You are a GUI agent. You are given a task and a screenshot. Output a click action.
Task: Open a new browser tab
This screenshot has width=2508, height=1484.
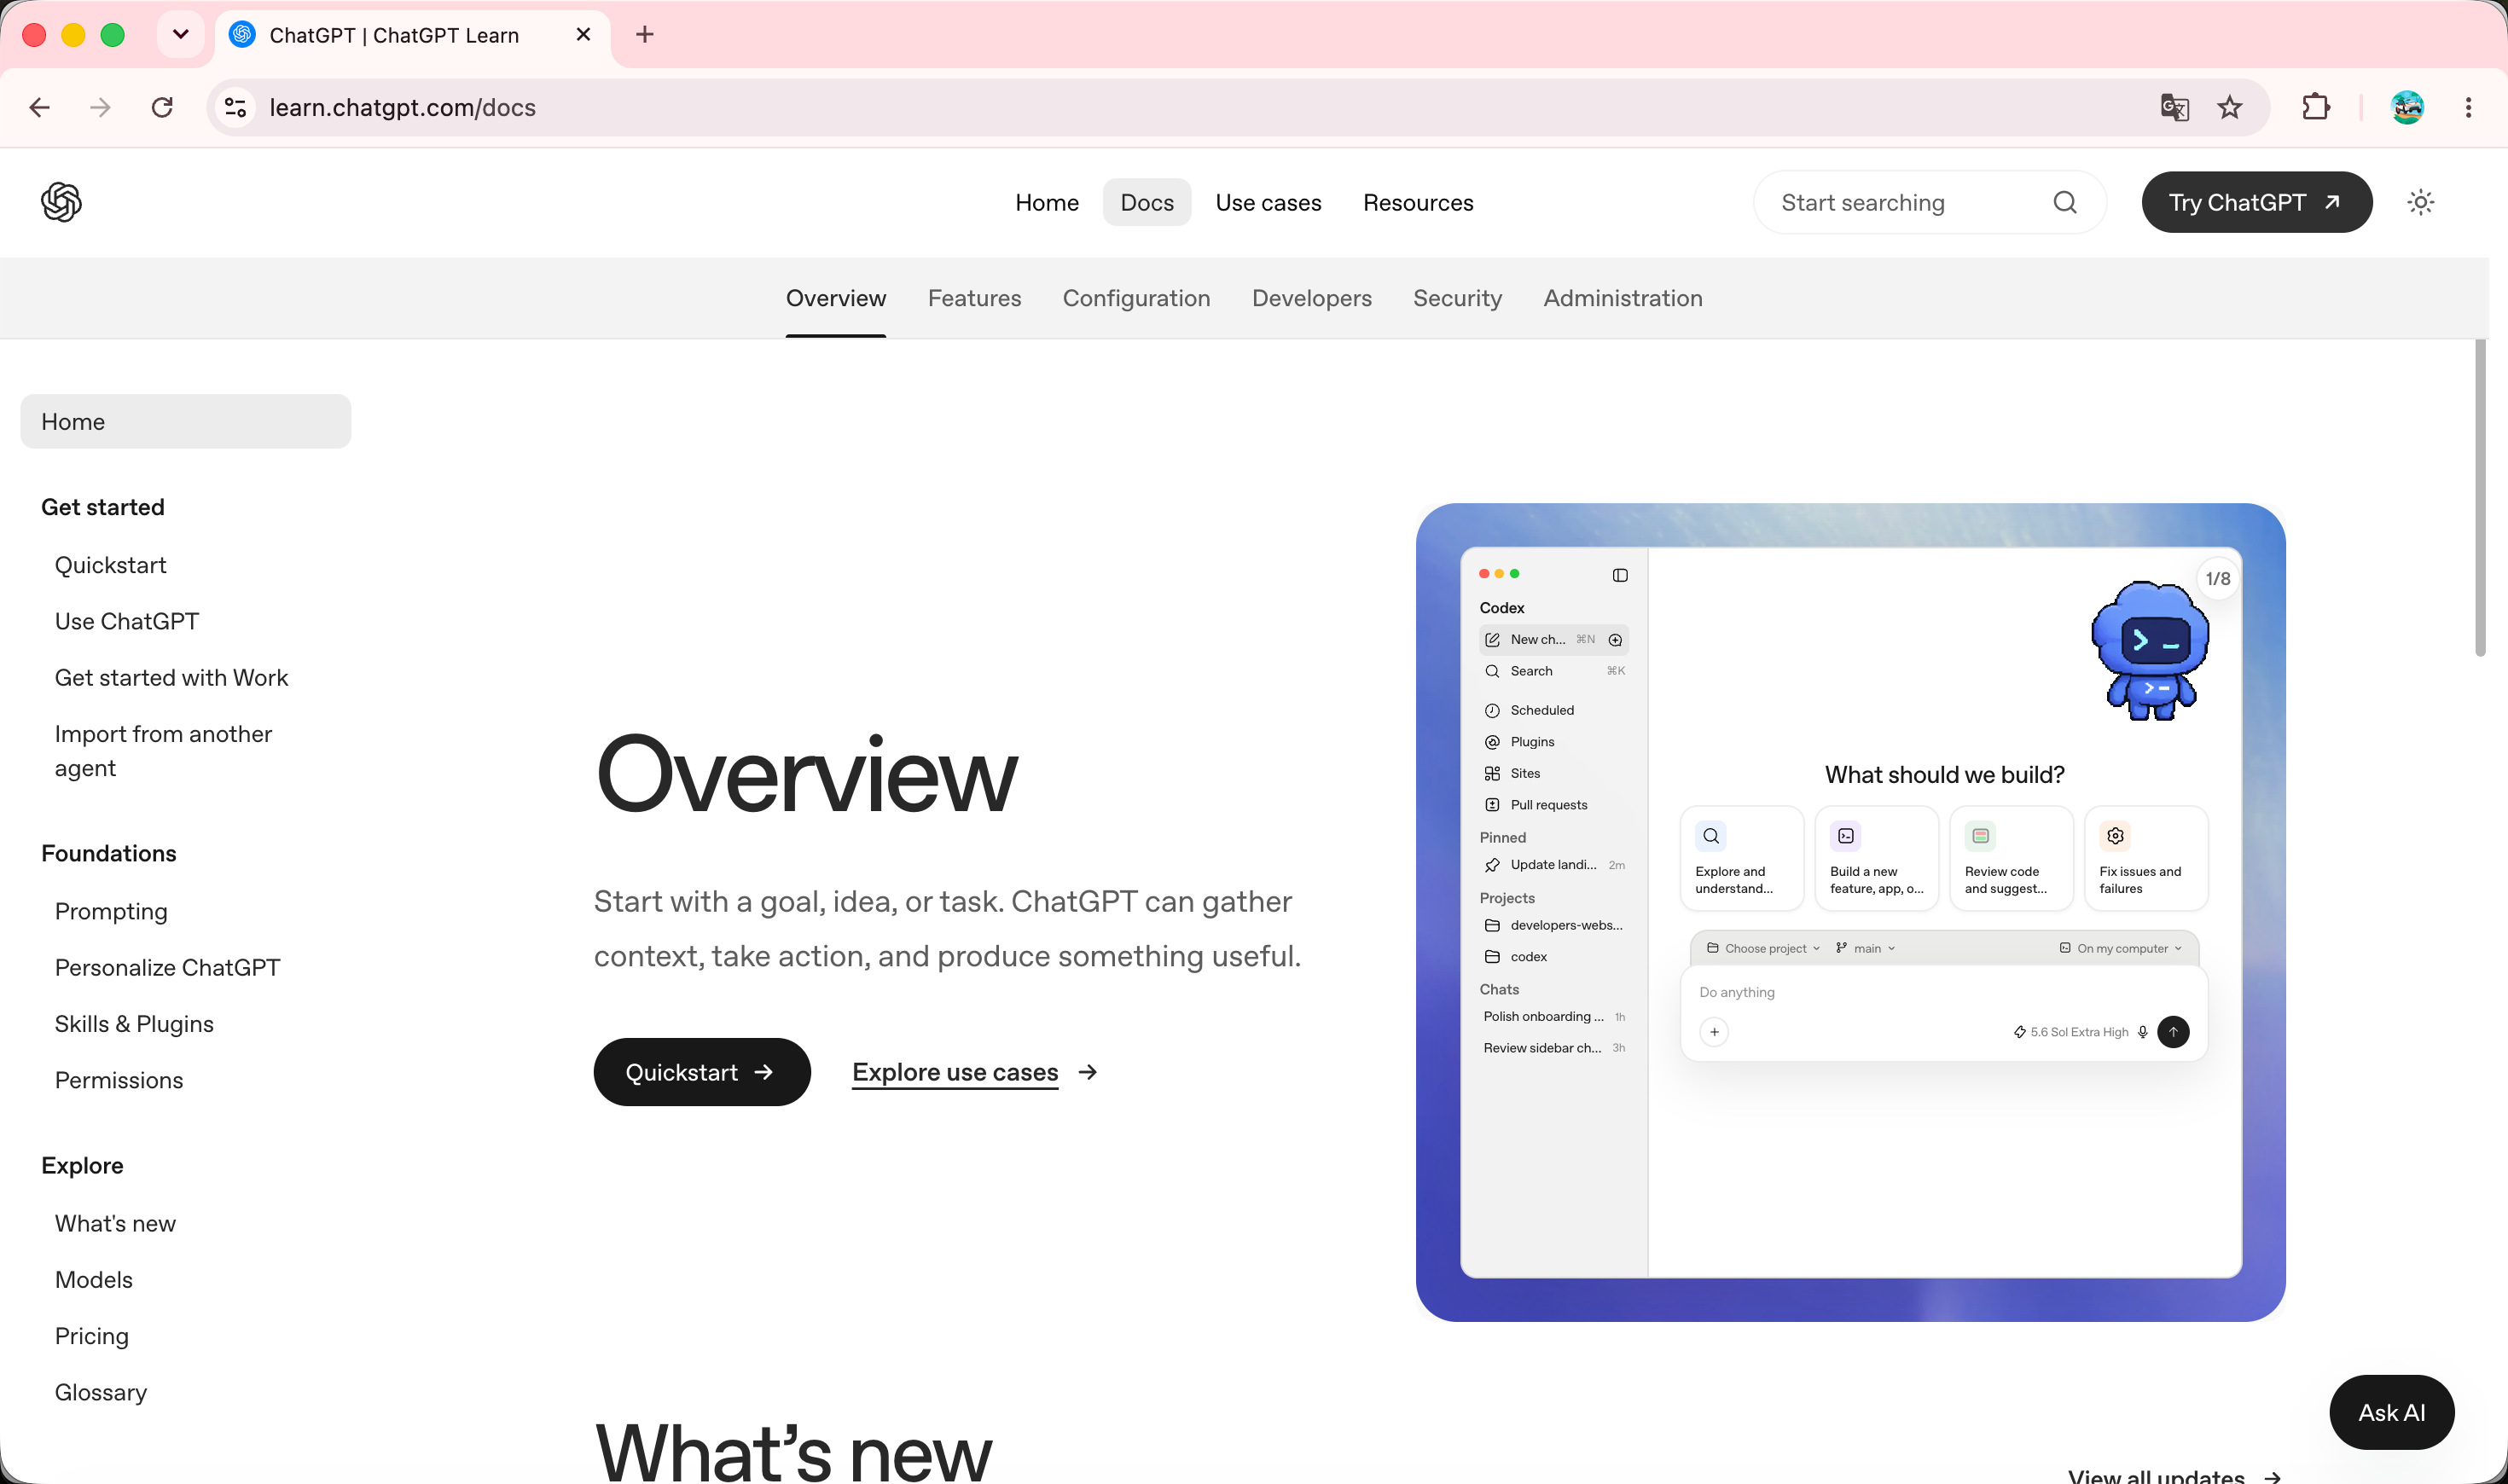[x=645, y=35]
